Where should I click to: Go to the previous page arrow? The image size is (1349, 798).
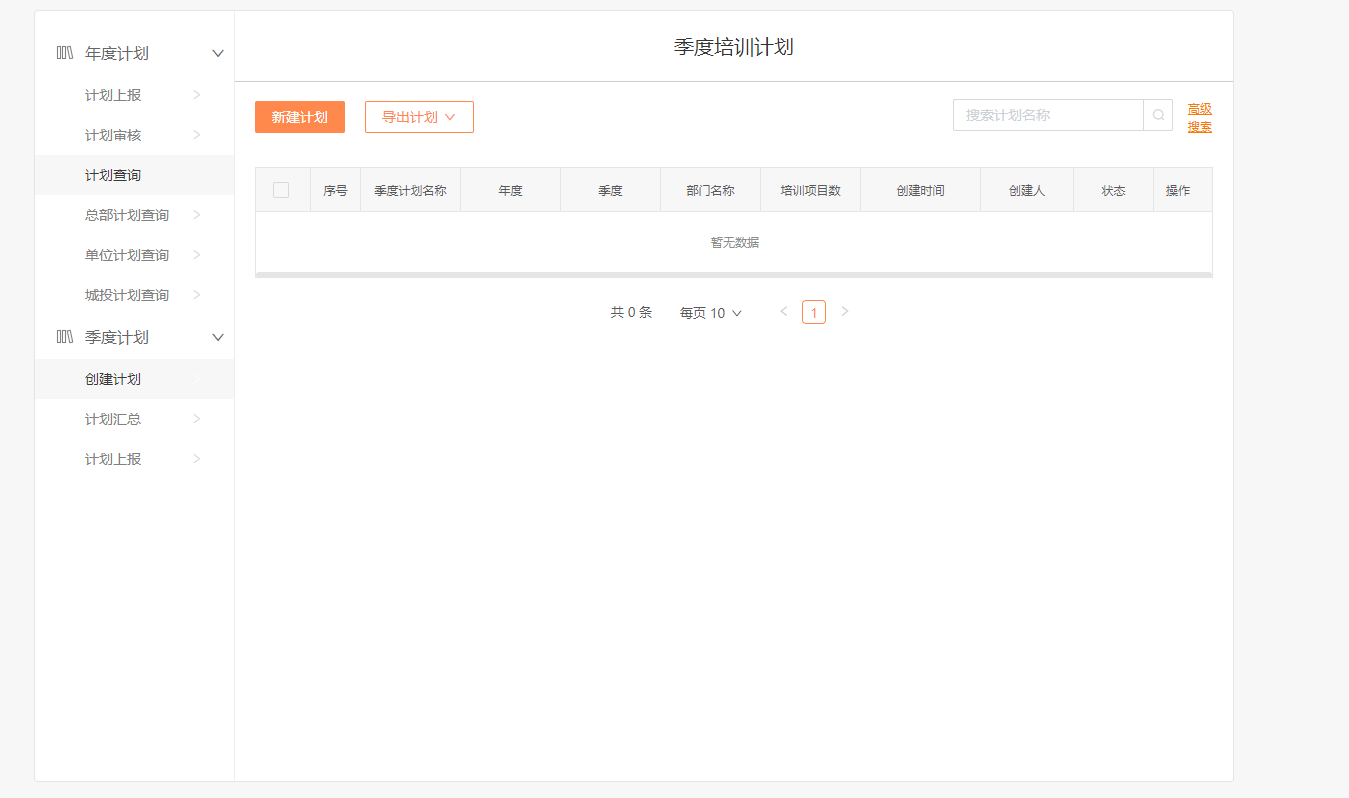[784, 312]
